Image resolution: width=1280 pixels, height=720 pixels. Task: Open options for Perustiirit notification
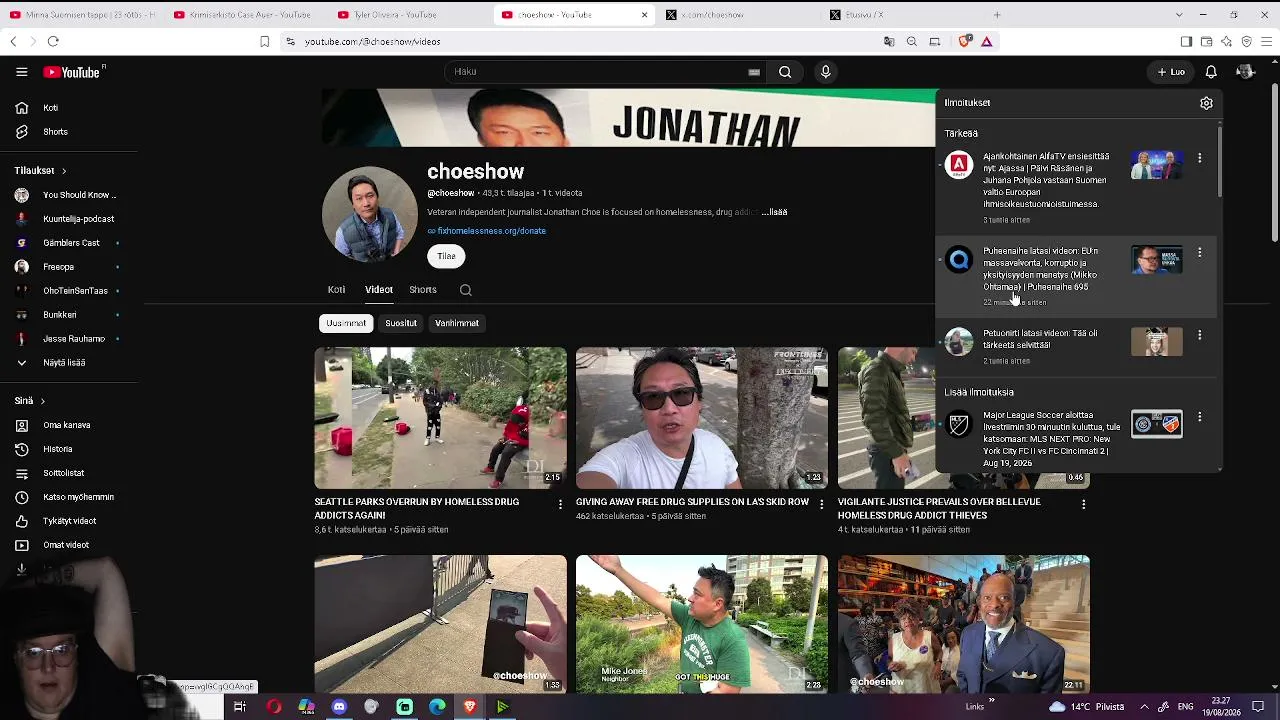click(x=1199, y=335)
